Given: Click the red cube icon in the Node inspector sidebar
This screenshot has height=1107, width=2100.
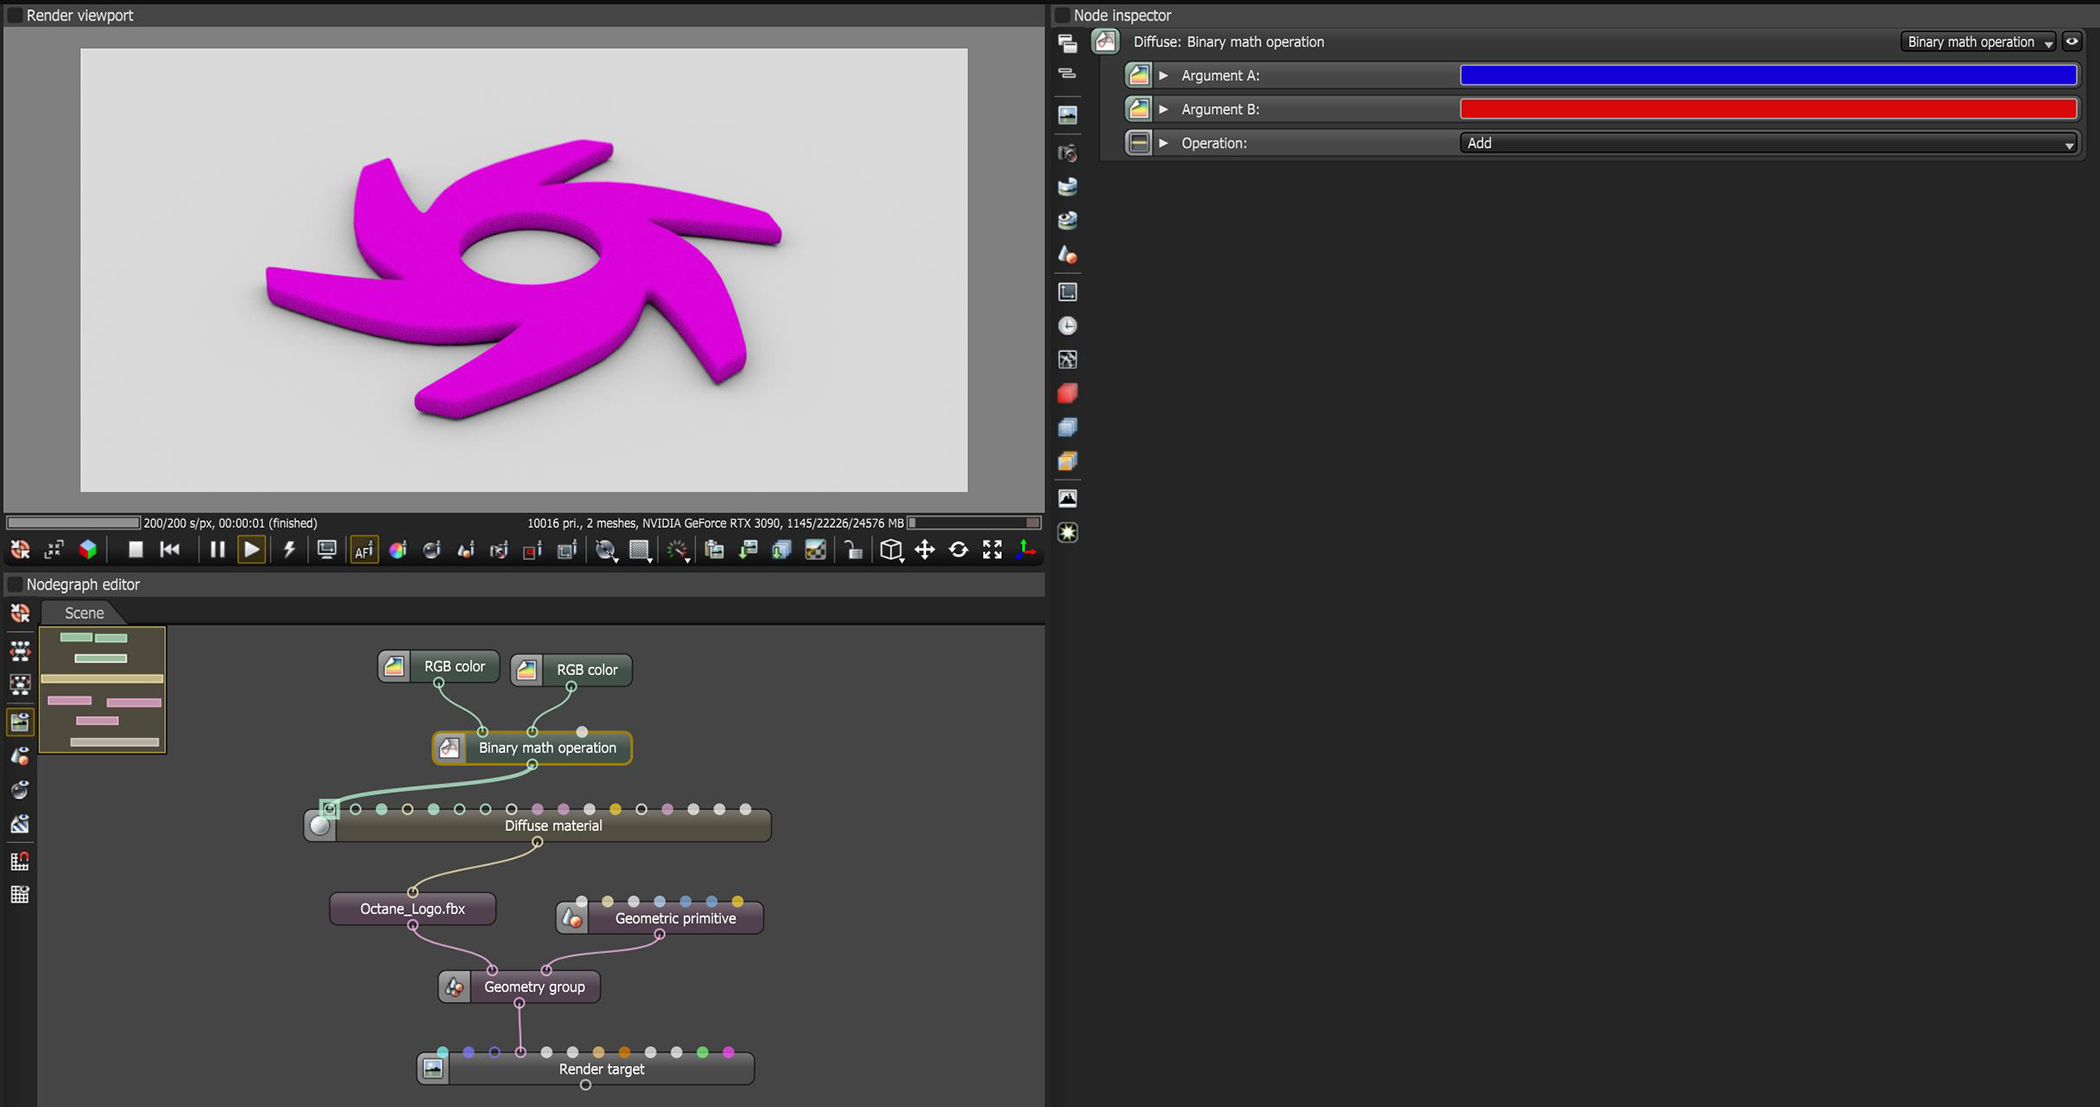Looking at the screenshot, I should (x=1067, y=393).
